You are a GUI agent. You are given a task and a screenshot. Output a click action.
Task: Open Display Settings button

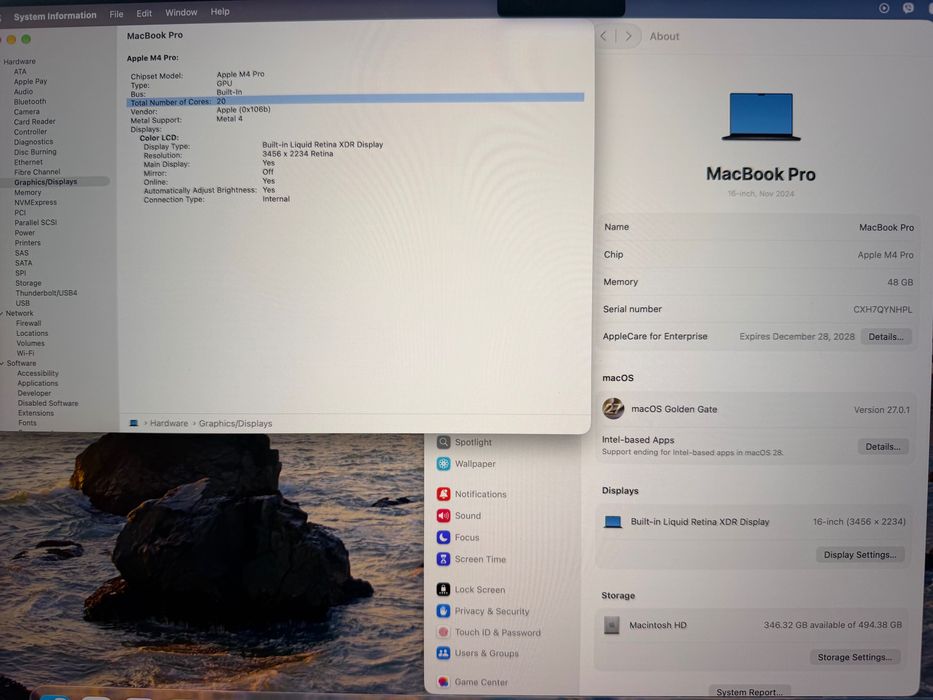point(860,555)
